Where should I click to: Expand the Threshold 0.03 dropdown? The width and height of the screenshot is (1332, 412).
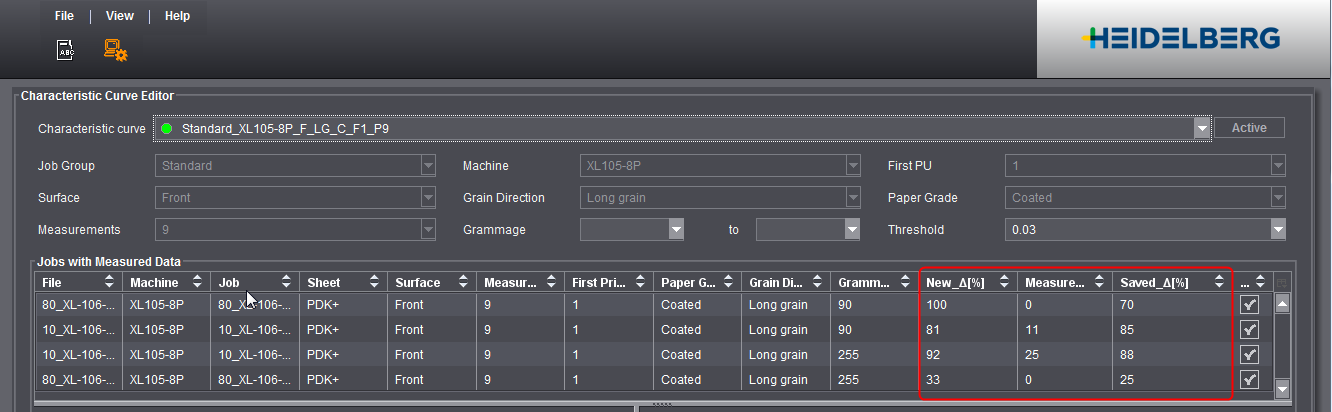[x=1278, y=230]
